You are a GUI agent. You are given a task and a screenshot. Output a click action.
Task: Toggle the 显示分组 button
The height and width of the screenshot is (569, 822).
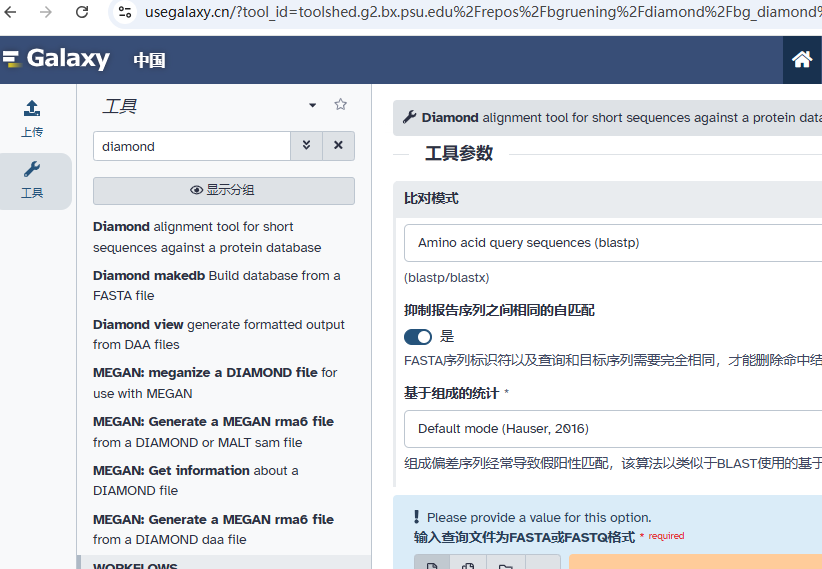pyautogui.click(x=224, y=190)
